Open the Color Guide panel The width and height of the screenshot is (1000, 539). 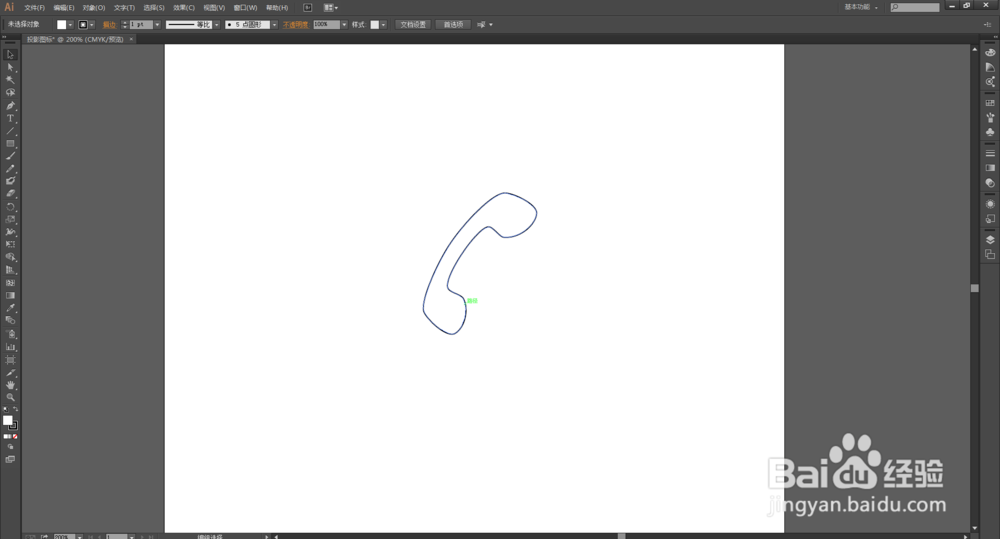[x=990, y=67]
